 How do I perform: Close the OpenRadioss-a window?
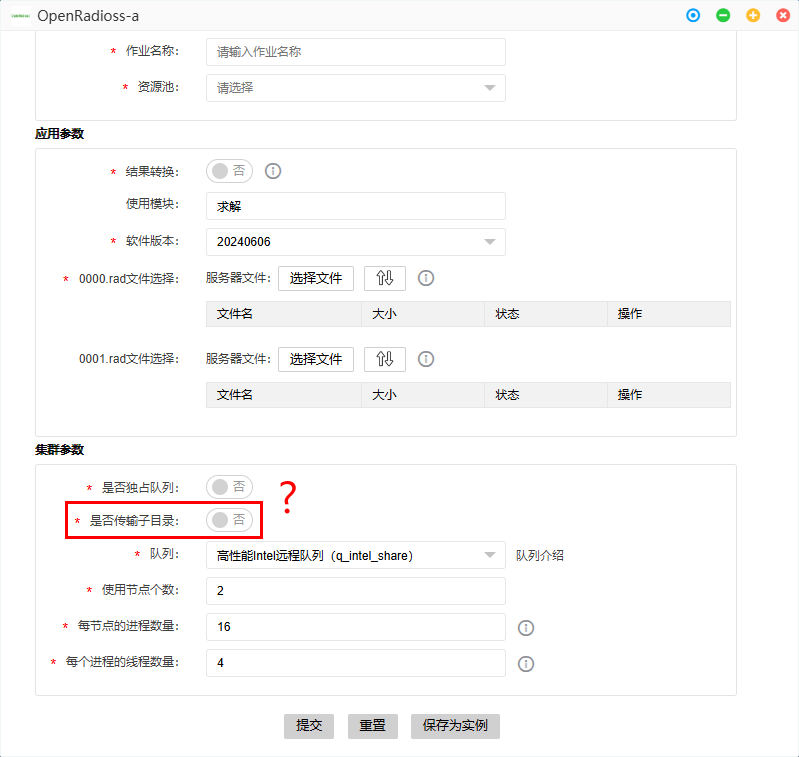pyautogui.click(x=783, y=15)
